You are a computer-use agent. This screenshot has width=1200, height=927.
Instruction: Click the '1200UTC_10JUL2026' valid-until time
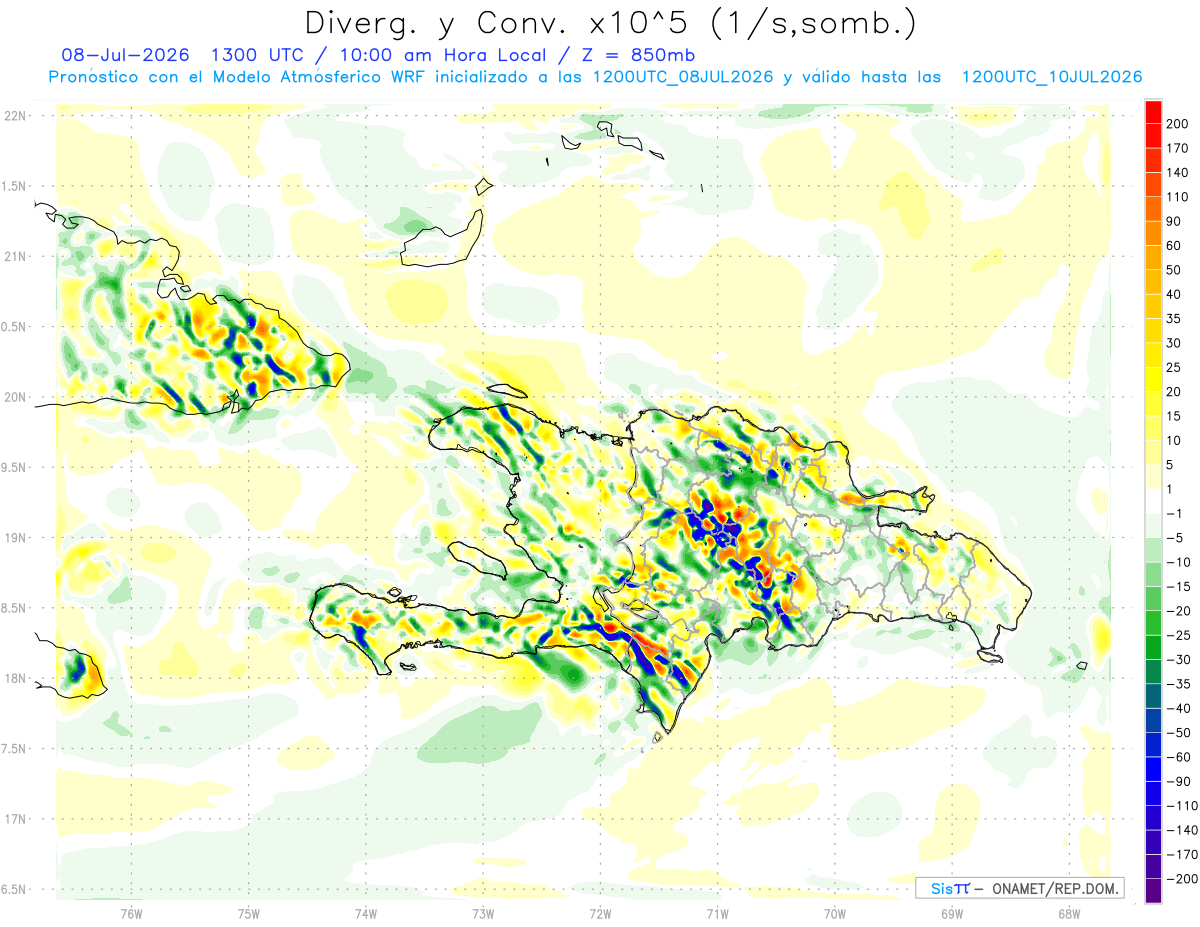[x=1052, y=77]
